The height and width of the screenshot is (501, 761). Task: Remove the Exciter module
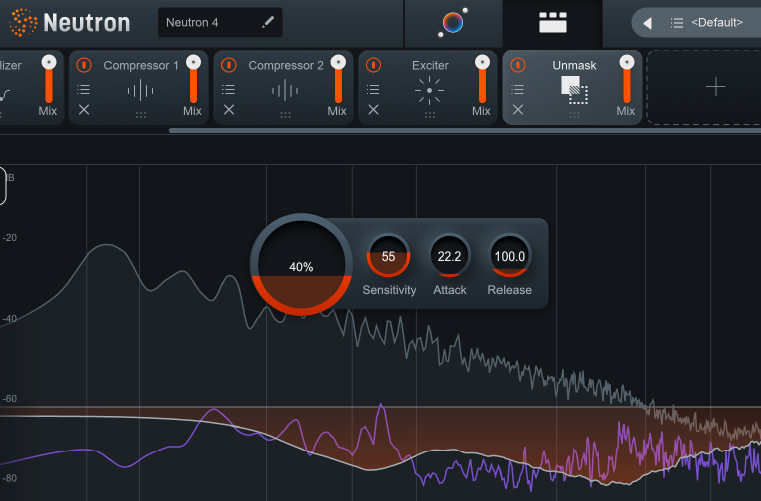click(x=373, y=110)
